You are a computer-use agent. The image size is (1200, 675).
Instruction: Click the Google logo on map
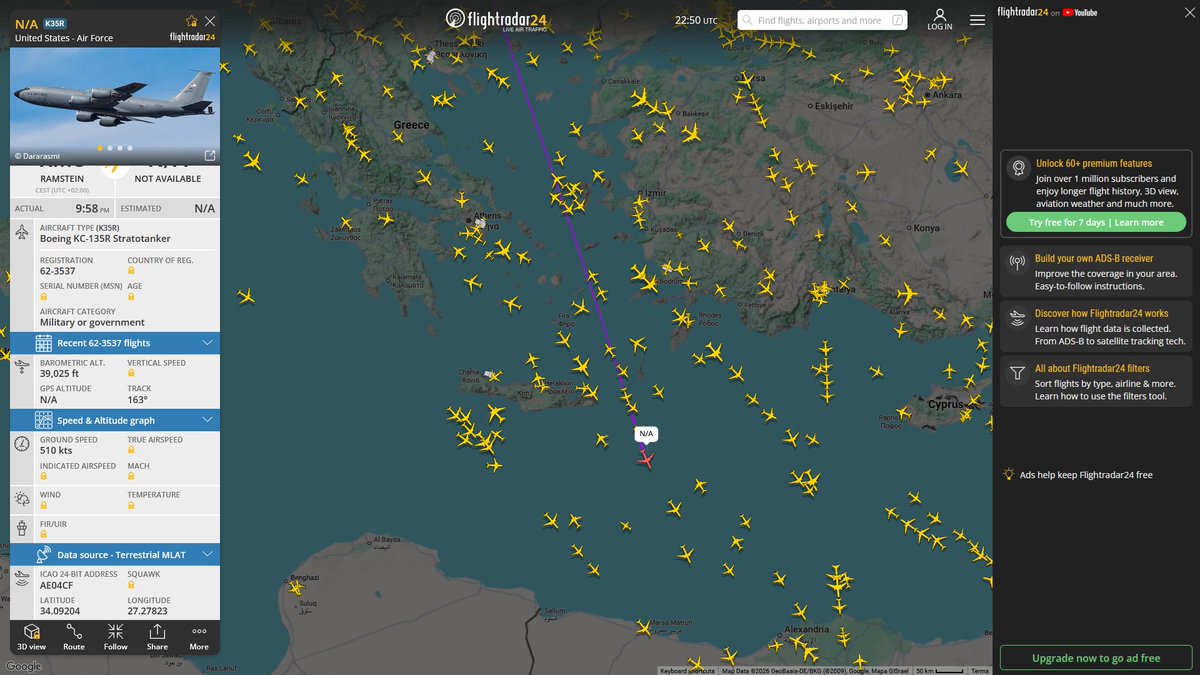23,666
